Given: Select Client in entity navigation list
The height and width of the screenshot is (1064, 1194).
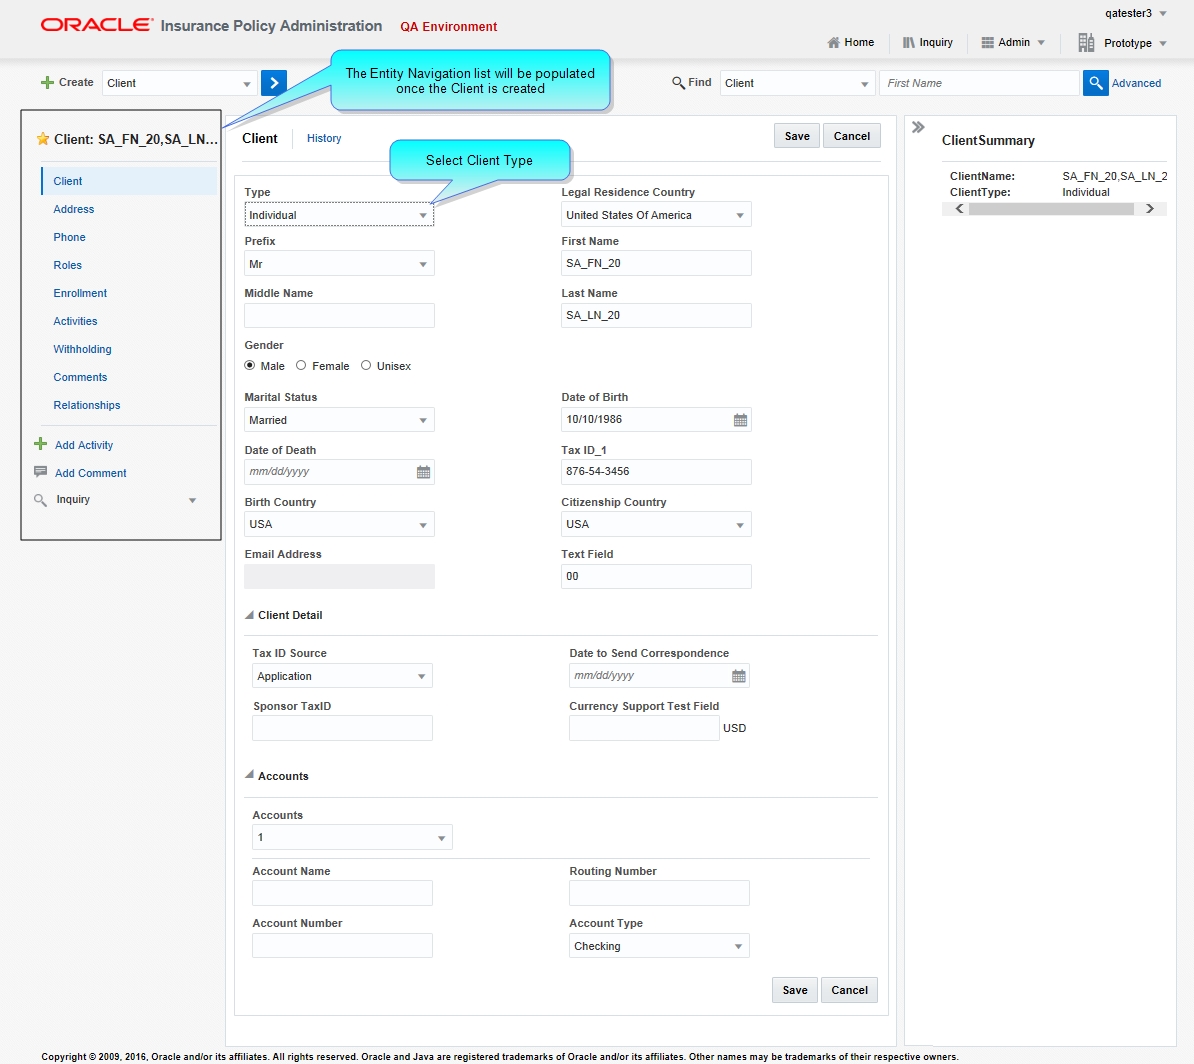Looking at the screenshot, I should (x=129, y=181).
